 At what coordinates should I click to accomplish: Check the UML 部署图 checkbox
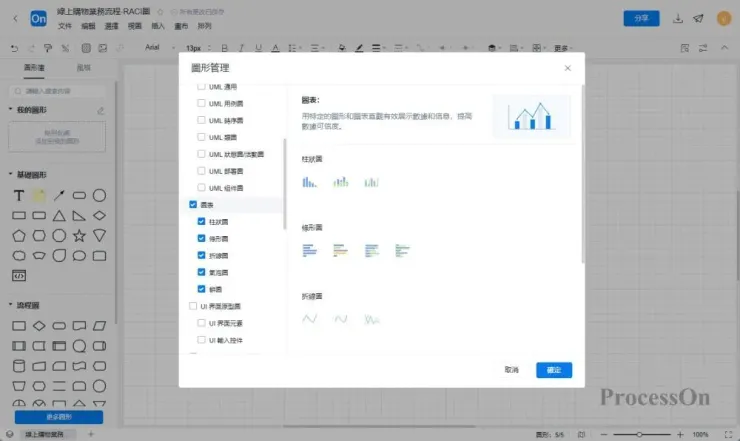pyautogui.click(x=201, y=171)
